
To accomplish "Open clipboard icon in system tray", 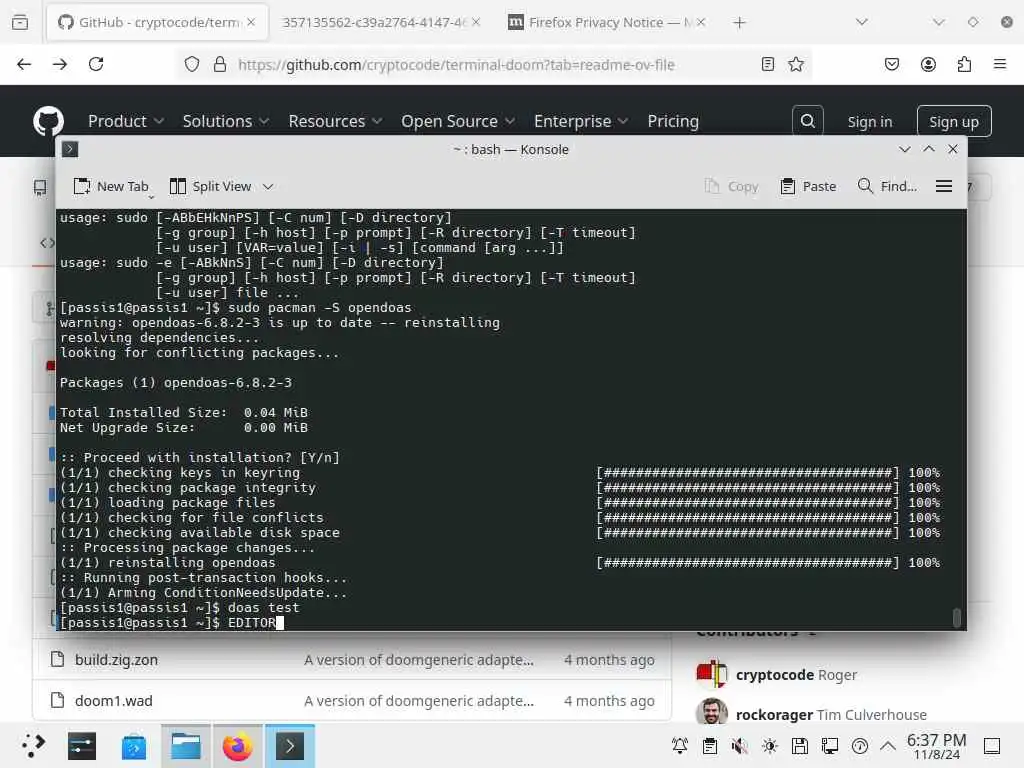I will [710, 746].
